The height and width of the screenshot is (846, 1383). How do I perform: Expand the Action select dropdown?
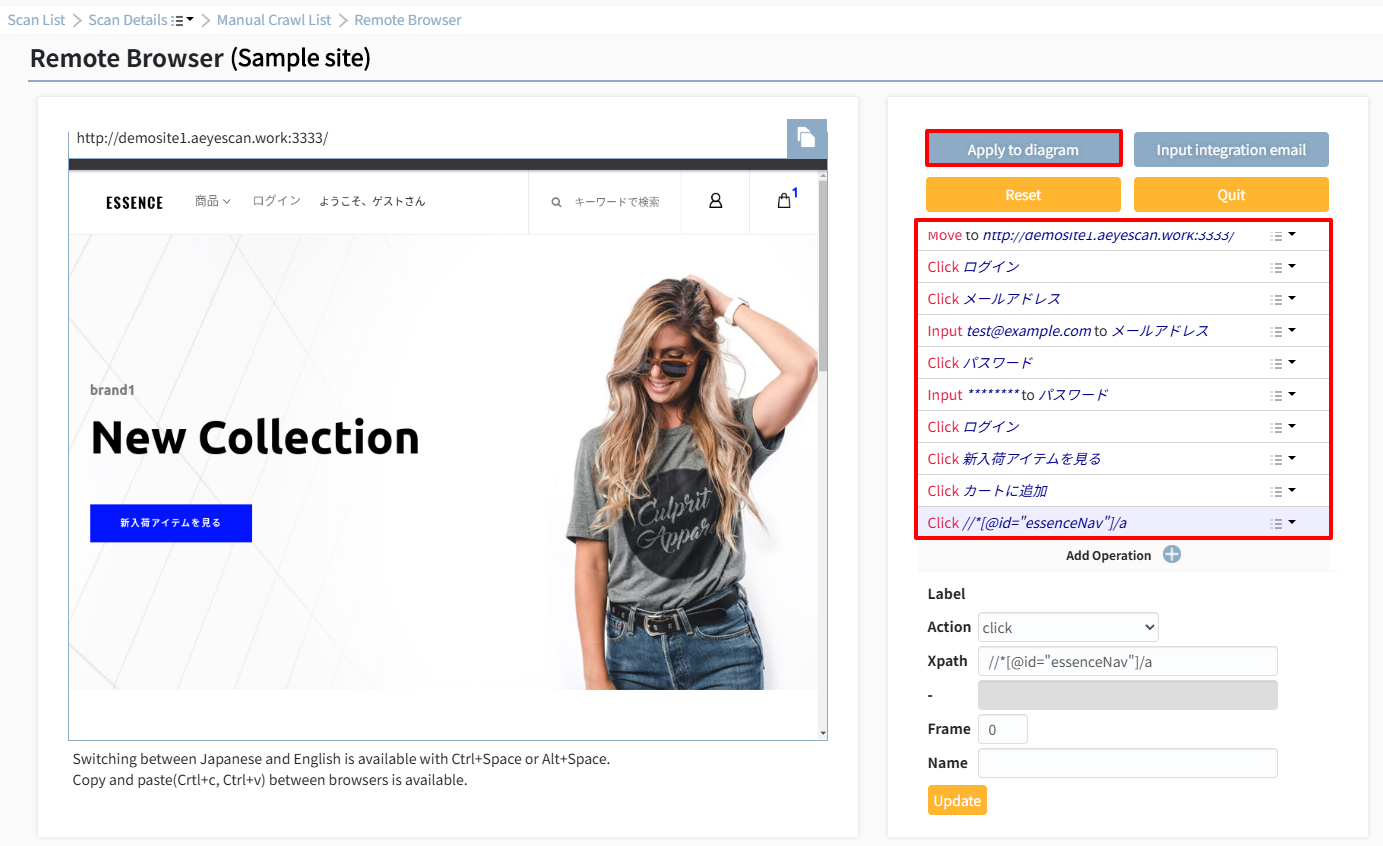(x=1068, y=627)
